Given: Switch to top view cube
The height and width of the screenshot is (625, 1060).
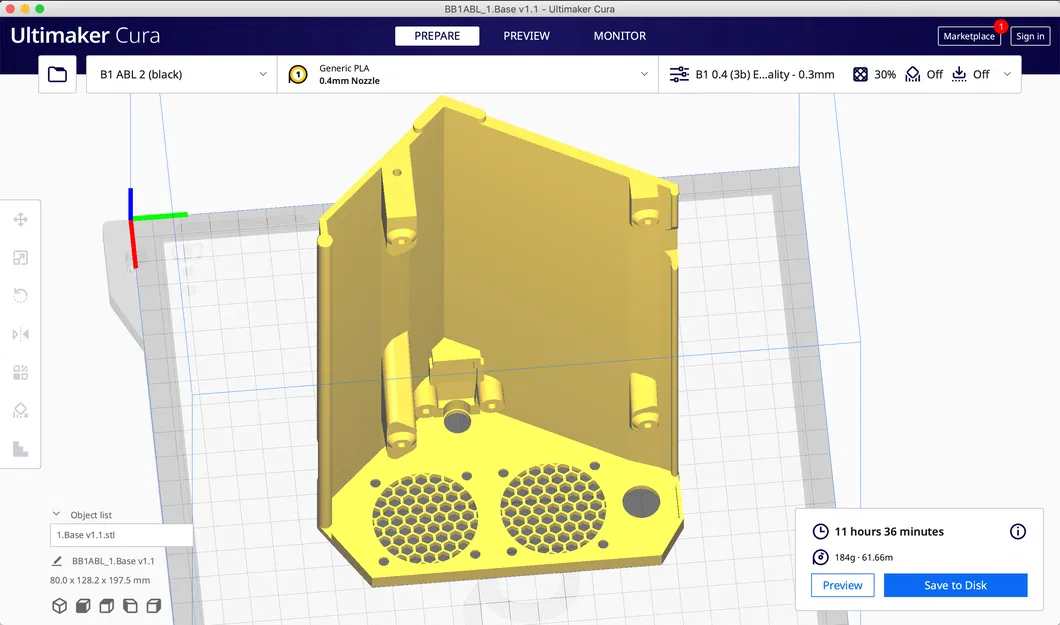Looking at the screenshot, I should 107,606.
